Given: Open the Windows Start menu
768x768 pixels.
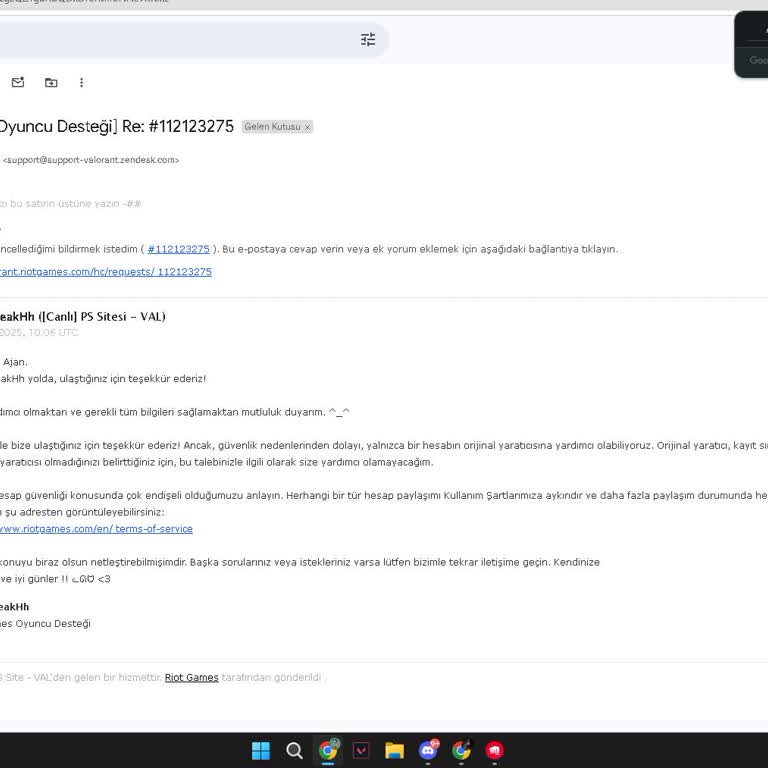Looking at the screenshot, I should 261,750.
